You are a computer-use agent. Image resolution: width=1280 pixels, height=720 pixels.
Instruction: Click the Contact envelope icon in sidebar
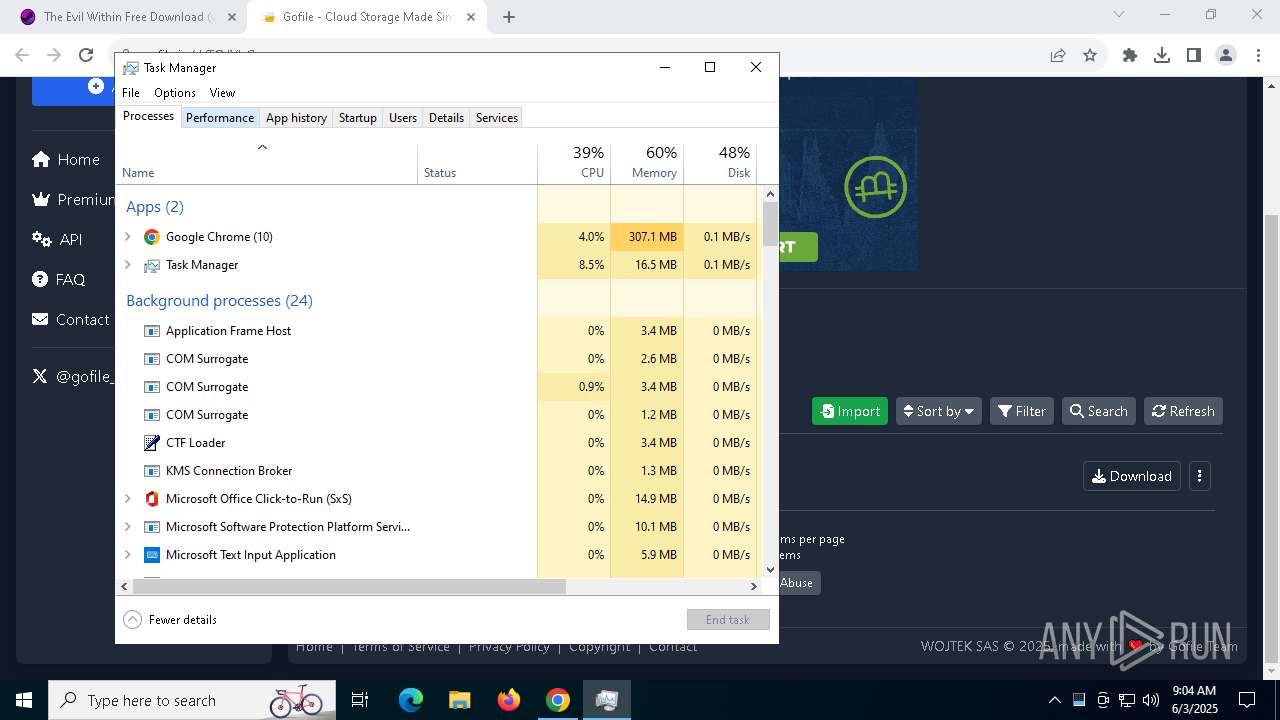pyautogui.click(x=40, y=319)
